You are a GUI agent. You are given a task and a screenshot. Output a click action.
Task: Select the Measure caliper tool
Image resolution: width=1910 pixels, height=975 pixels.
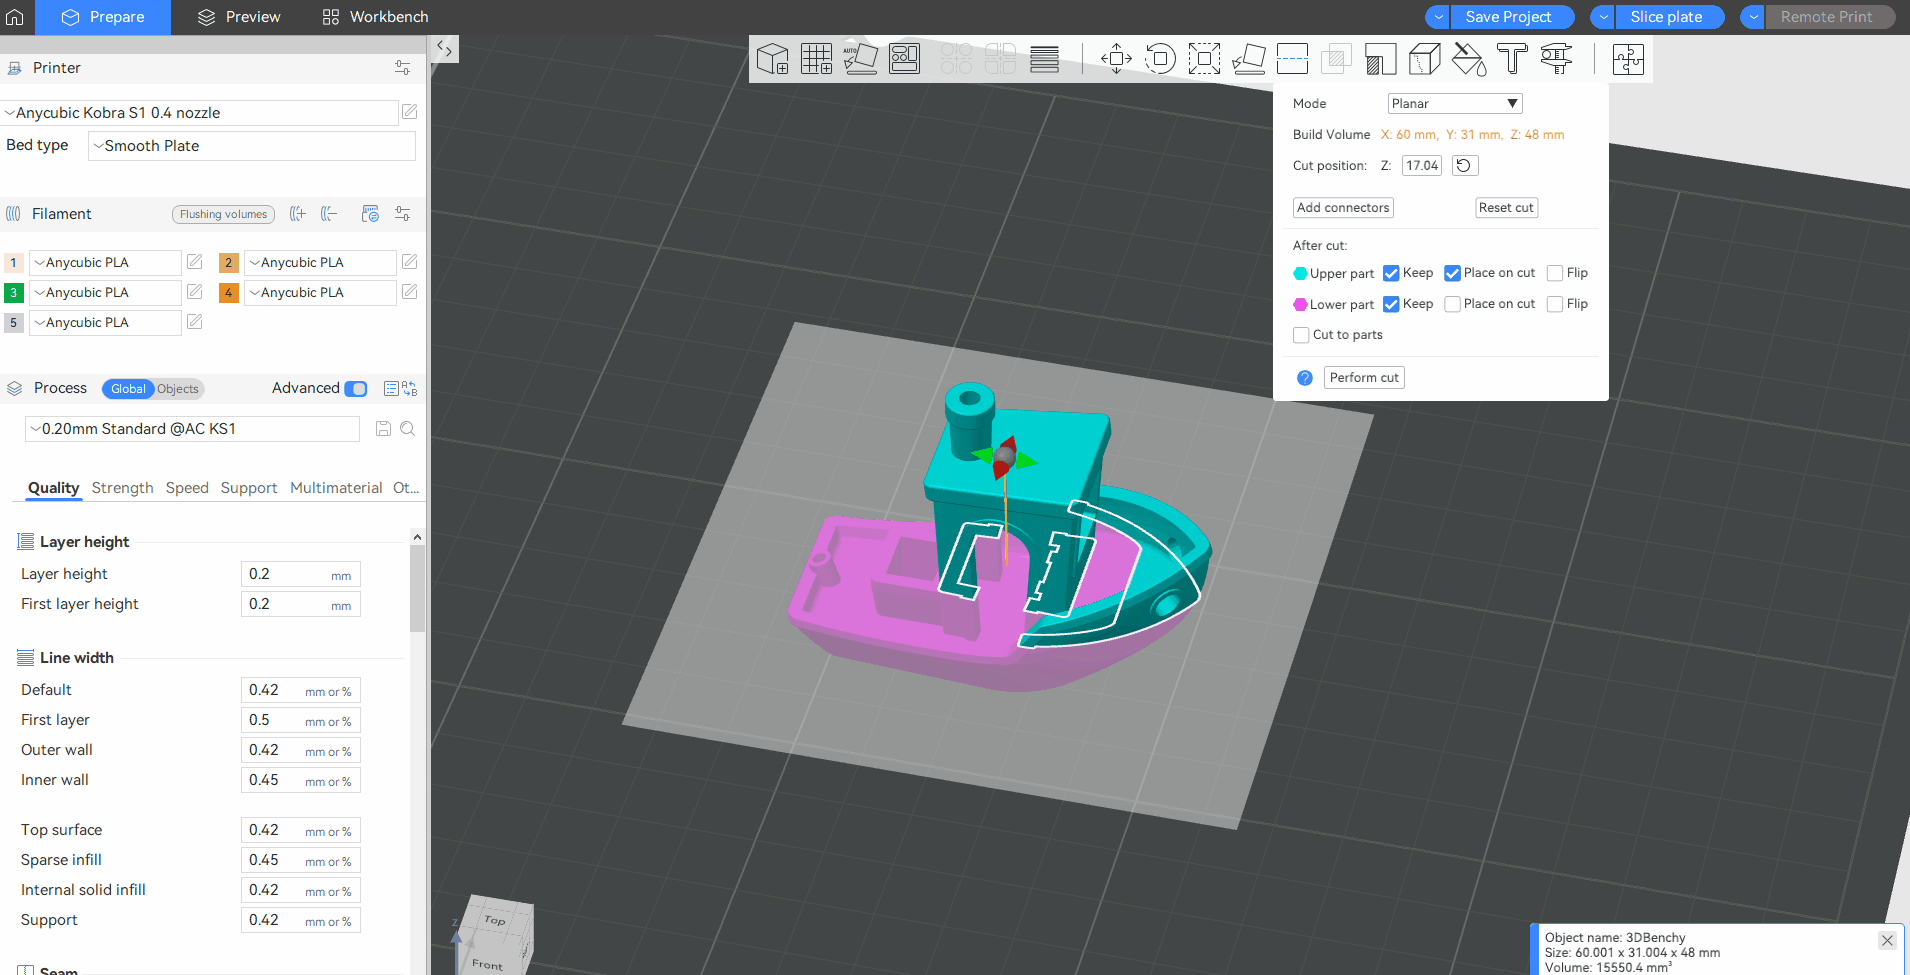point(1556,59)
